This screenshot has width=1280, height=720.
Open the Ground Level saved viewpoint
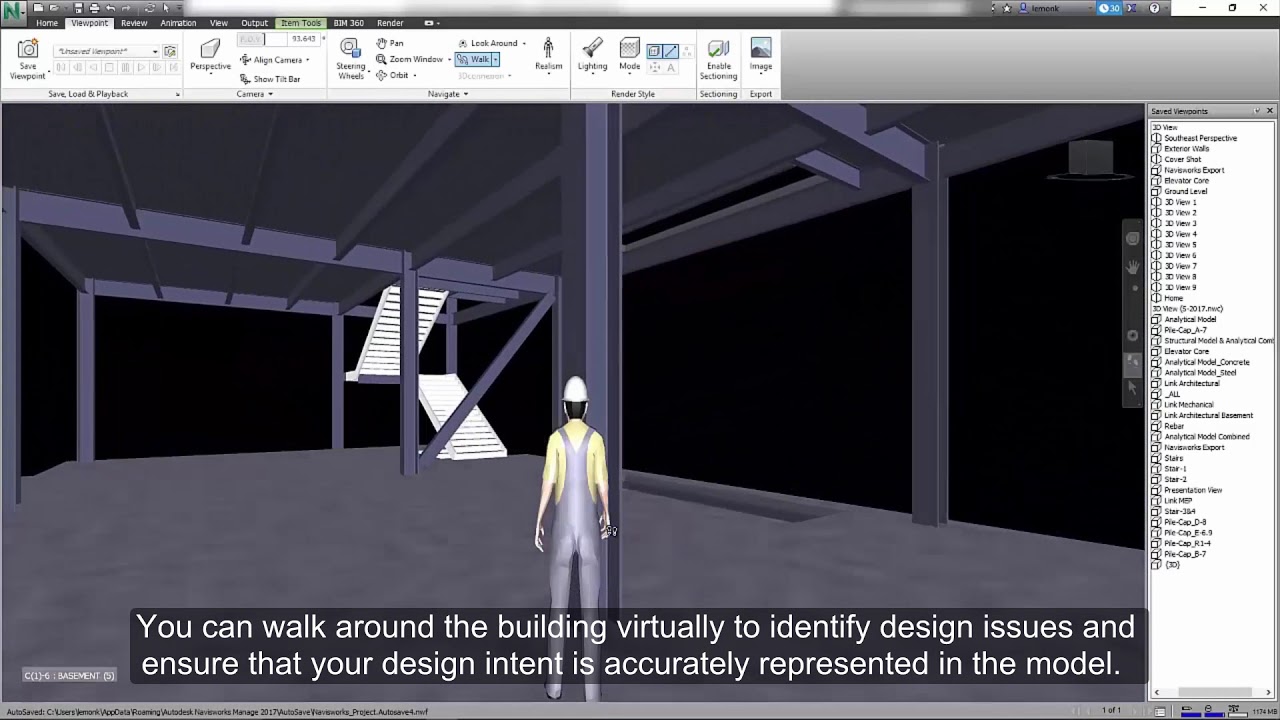click(1184, 191)
